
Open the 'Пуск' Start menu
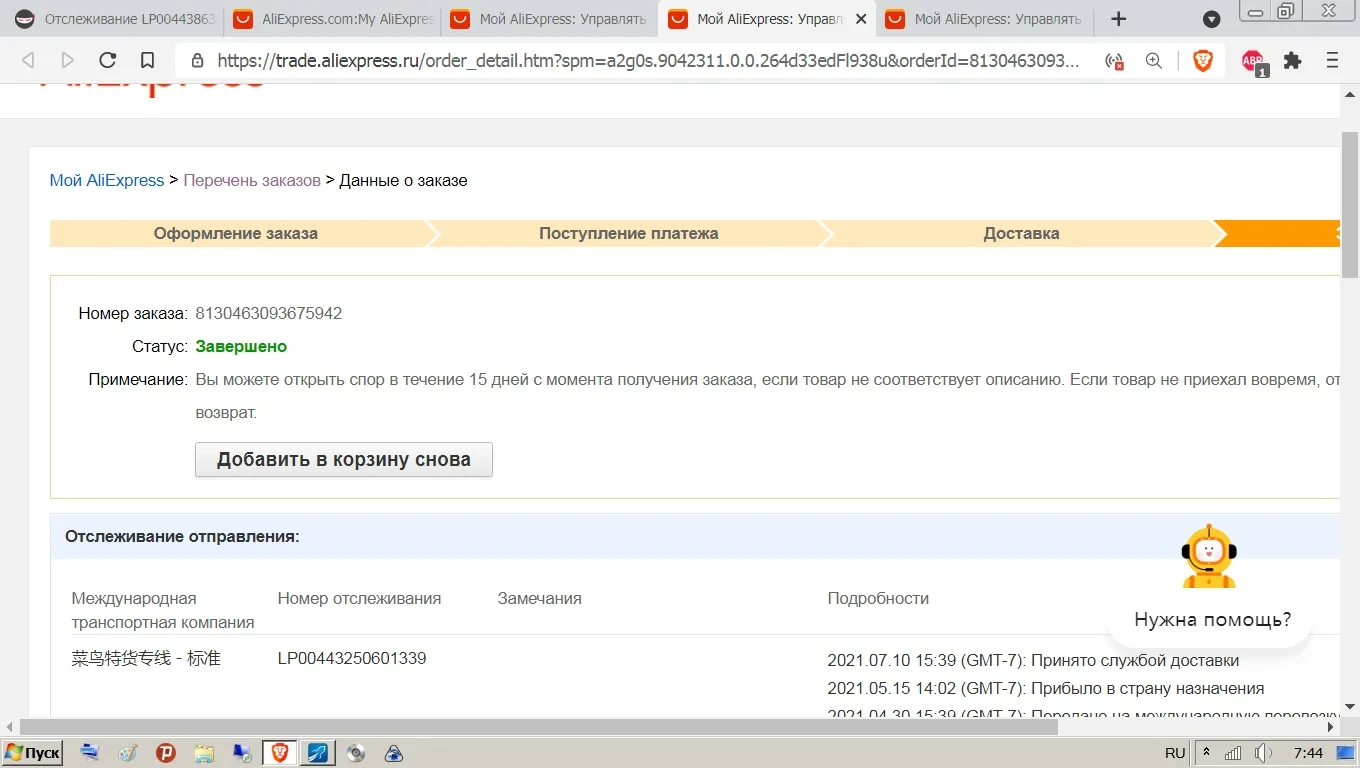pos(33,753)
